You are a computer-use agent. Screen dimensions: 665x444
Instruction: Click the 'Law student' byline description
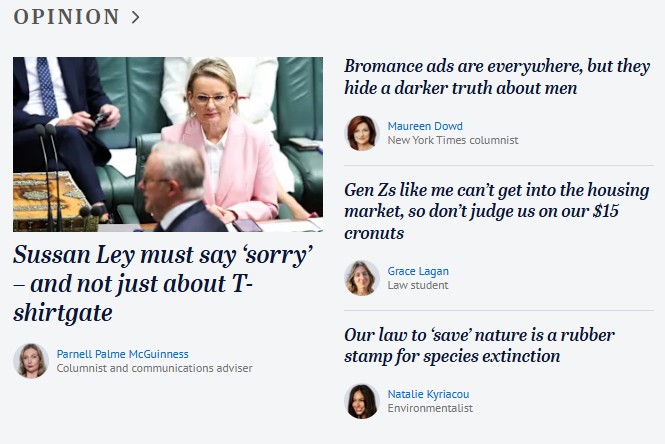click(418, 285)
